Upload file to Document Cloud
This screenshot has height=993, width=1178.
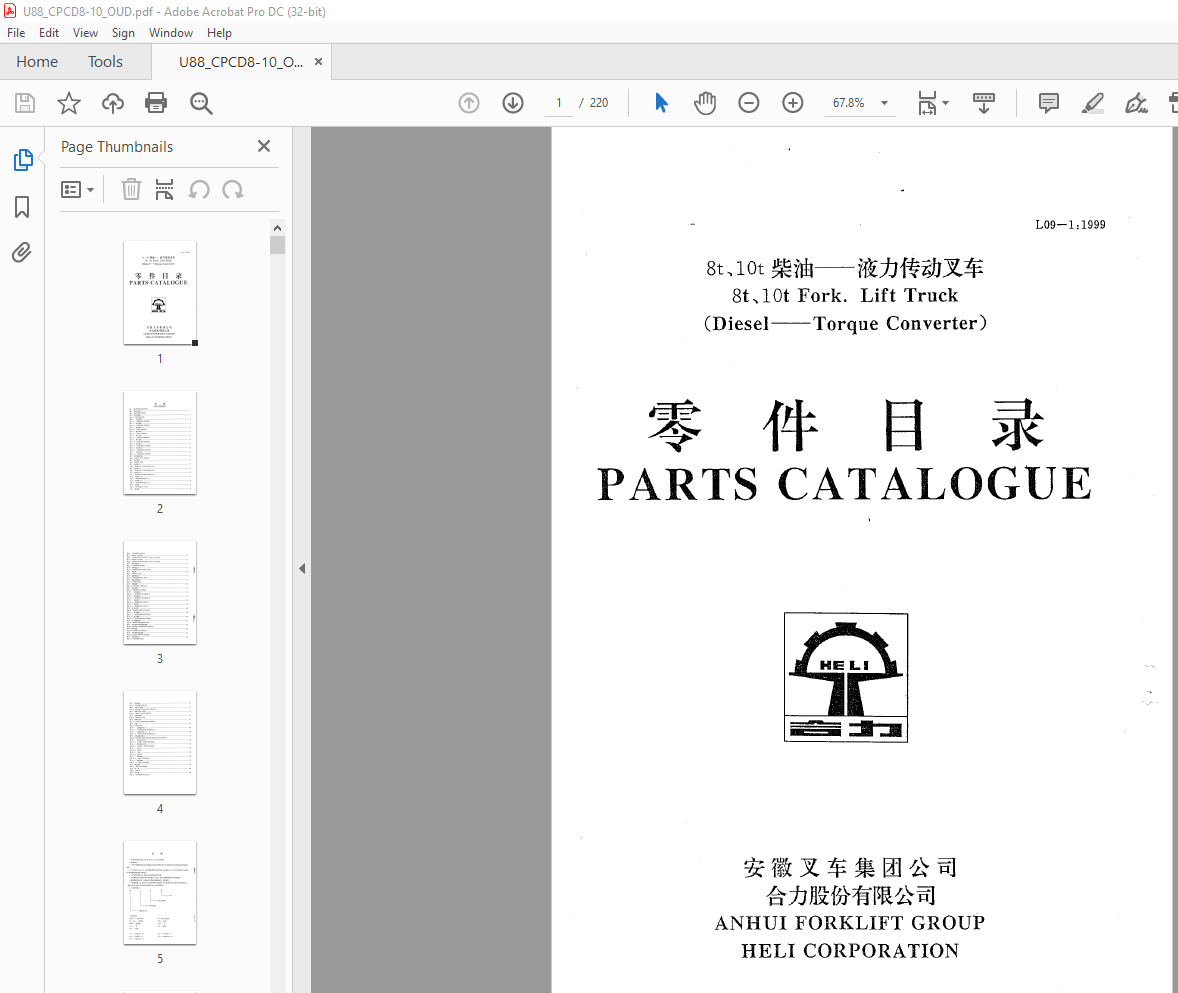pos(113,103)
